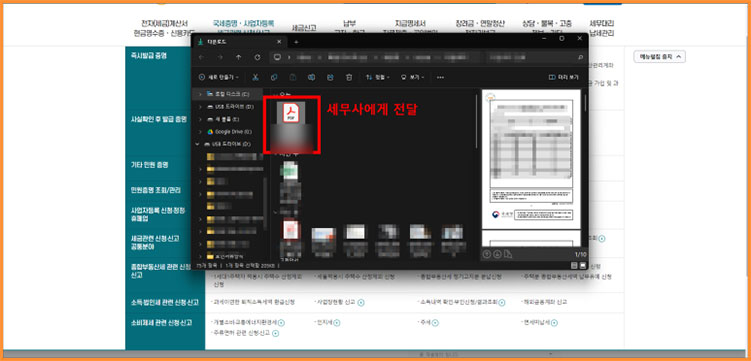This screenshot has width=751, height=361.
Task: Click the preview pane vertical scrollbar
Action: tap(585, 103)
